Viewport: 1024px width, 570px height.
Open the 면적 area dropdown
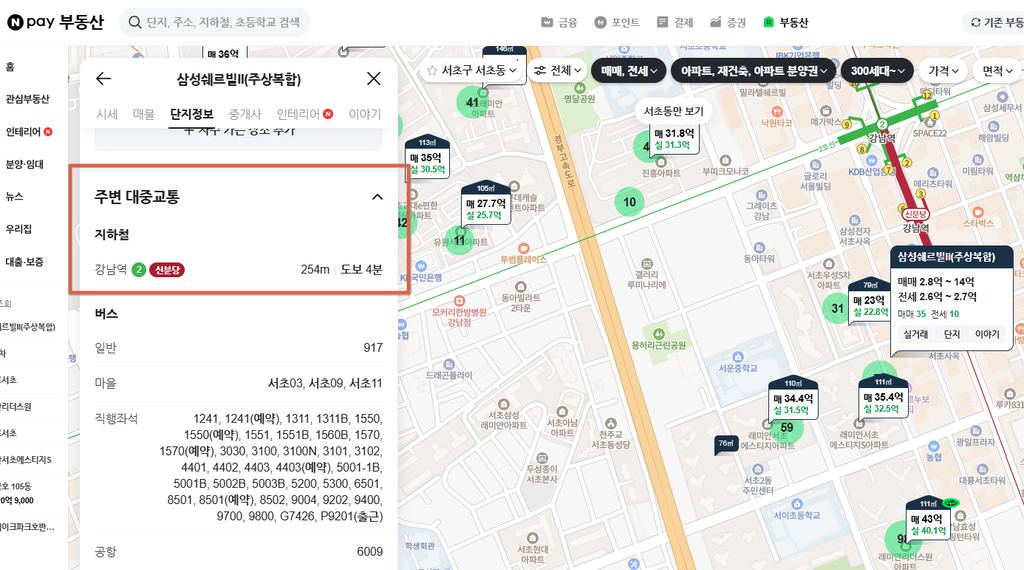pyautogui.click(x=997, y=71)
